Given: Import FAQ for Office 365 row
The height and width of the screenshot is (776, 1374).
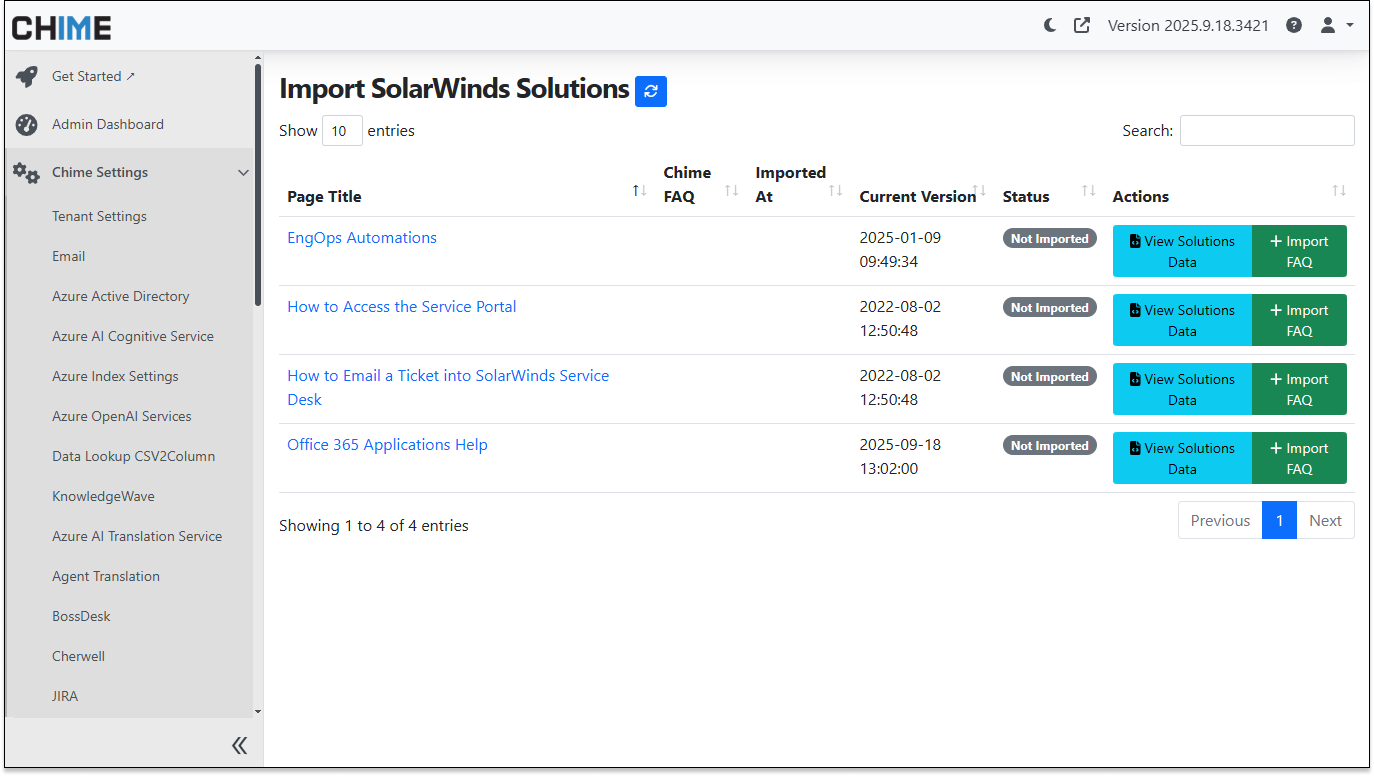Looking at the screenshot, I should click(x=1299, y=458).
